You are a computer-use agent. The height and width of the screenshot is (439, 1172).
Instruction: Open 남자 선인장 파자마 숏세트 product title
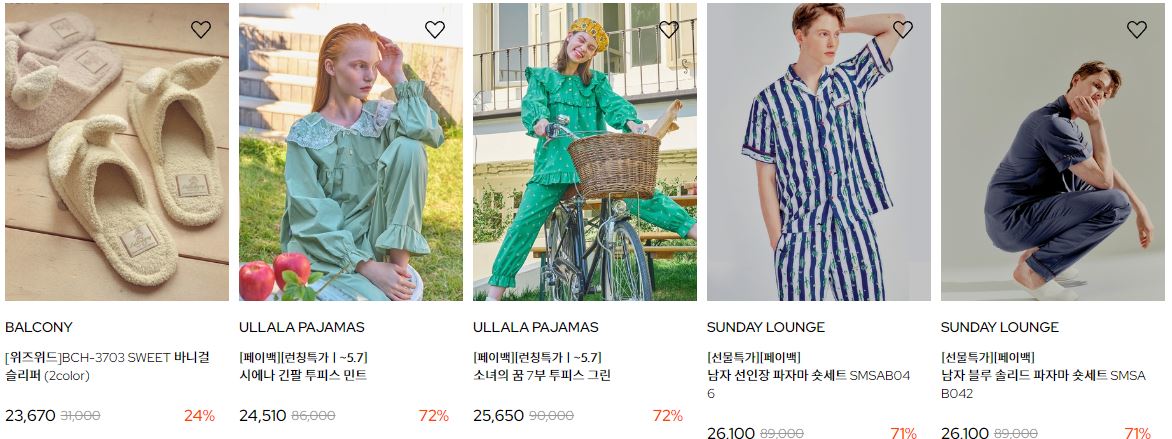(809, 384)
